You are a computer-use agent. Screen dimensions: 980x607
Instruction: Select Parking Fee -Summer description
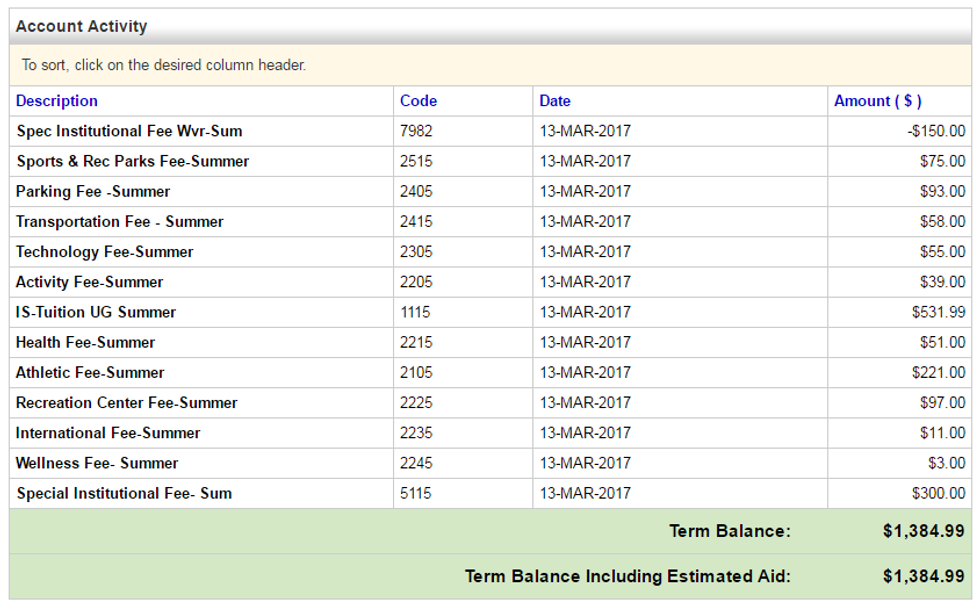93,191
